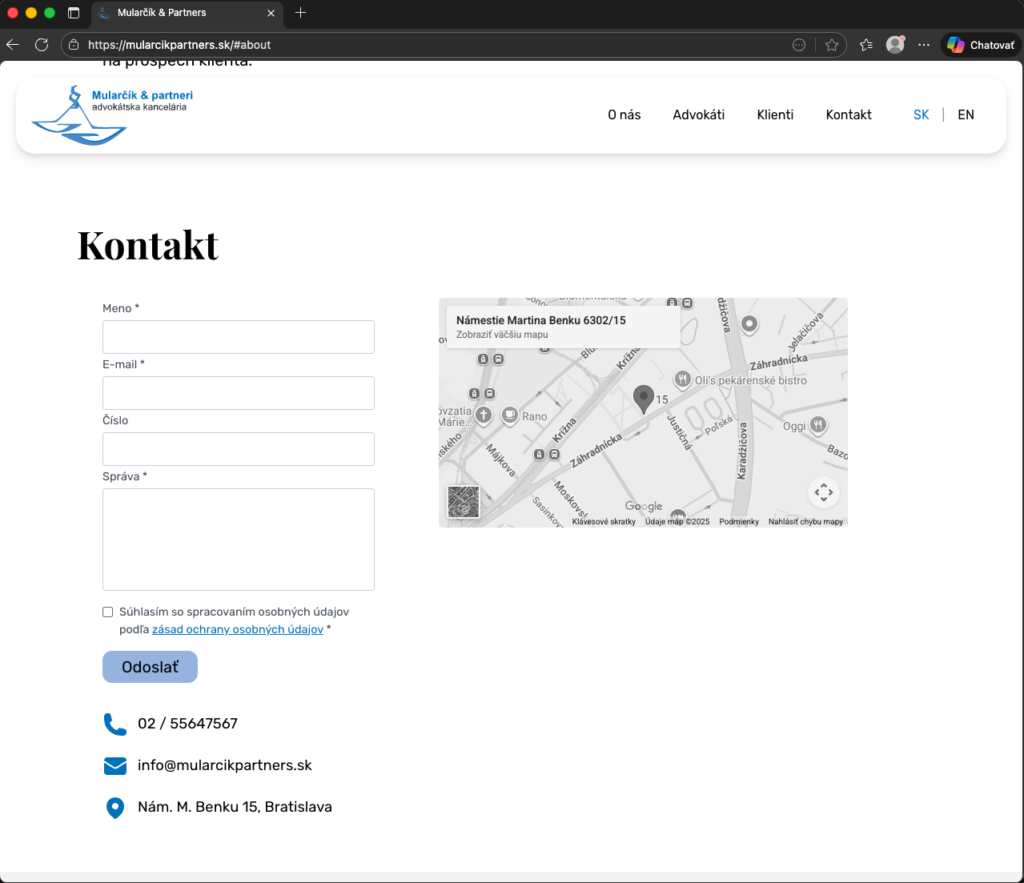Screen dimensions: 1024x883
Task: Click the Nám. M. Benku 15, Bratislava address
Action: [x=234, y=807]
